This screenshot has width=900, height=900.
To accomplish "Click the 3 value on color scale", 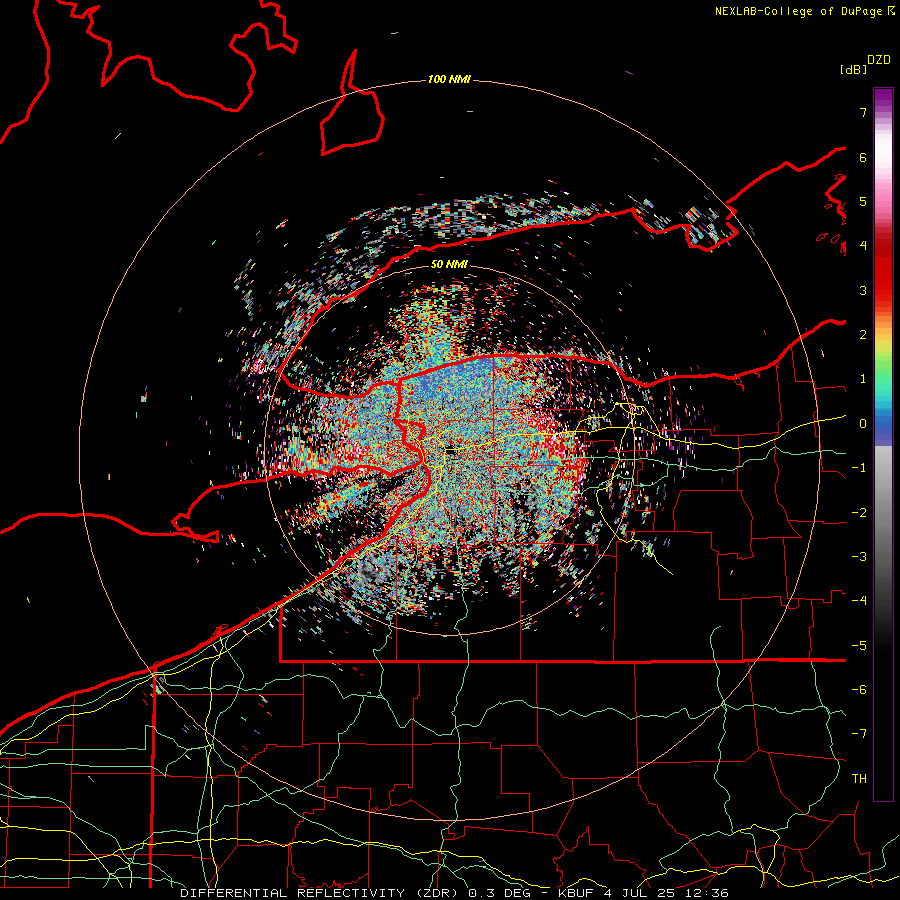I will 863,290.
